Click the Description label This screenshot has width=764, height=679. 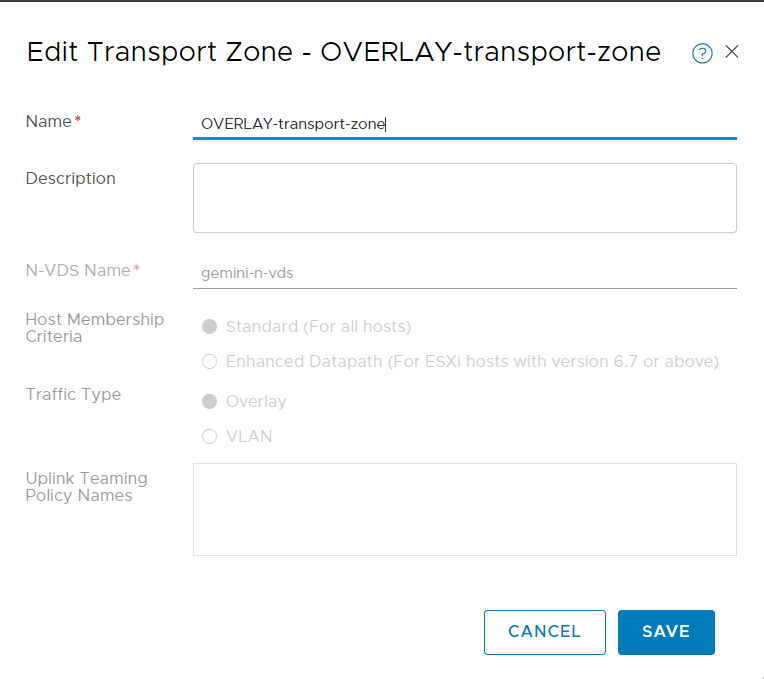(x=70, y=179)
